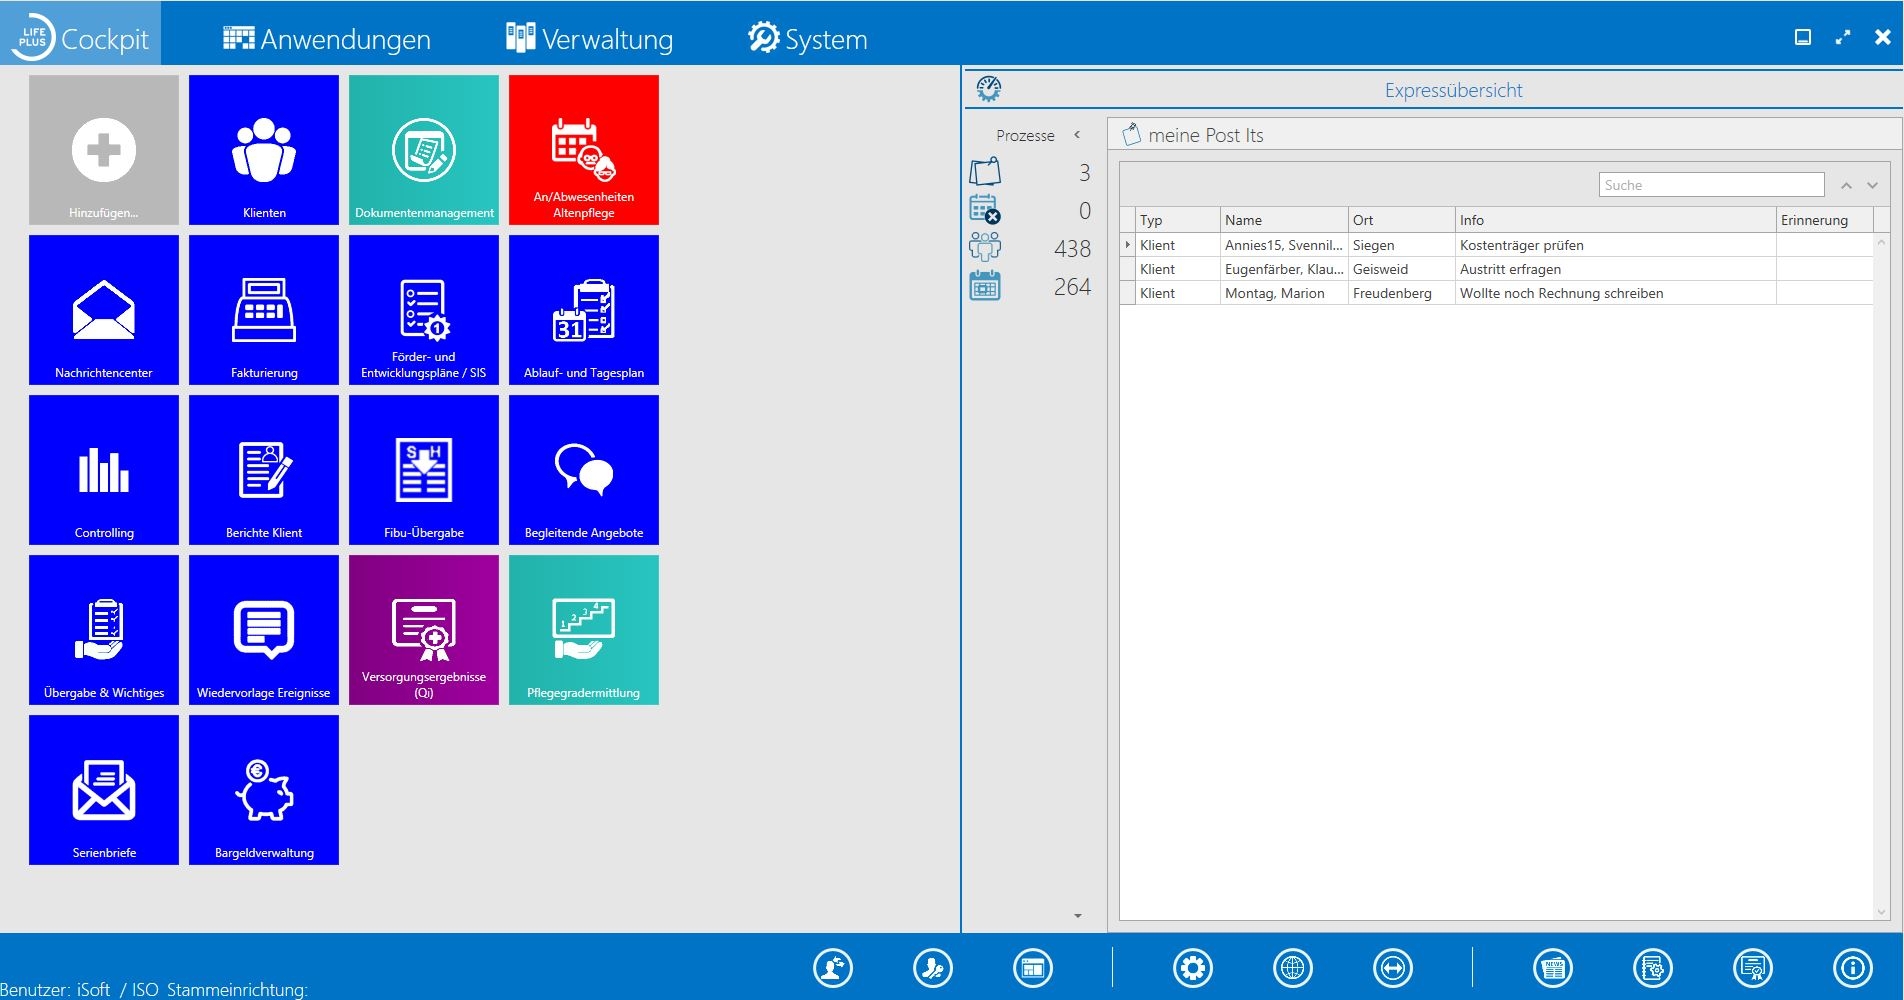Click the Hinzufügen plus tile
Viewport: 1904px width, 1000px height.
point(104,150)
